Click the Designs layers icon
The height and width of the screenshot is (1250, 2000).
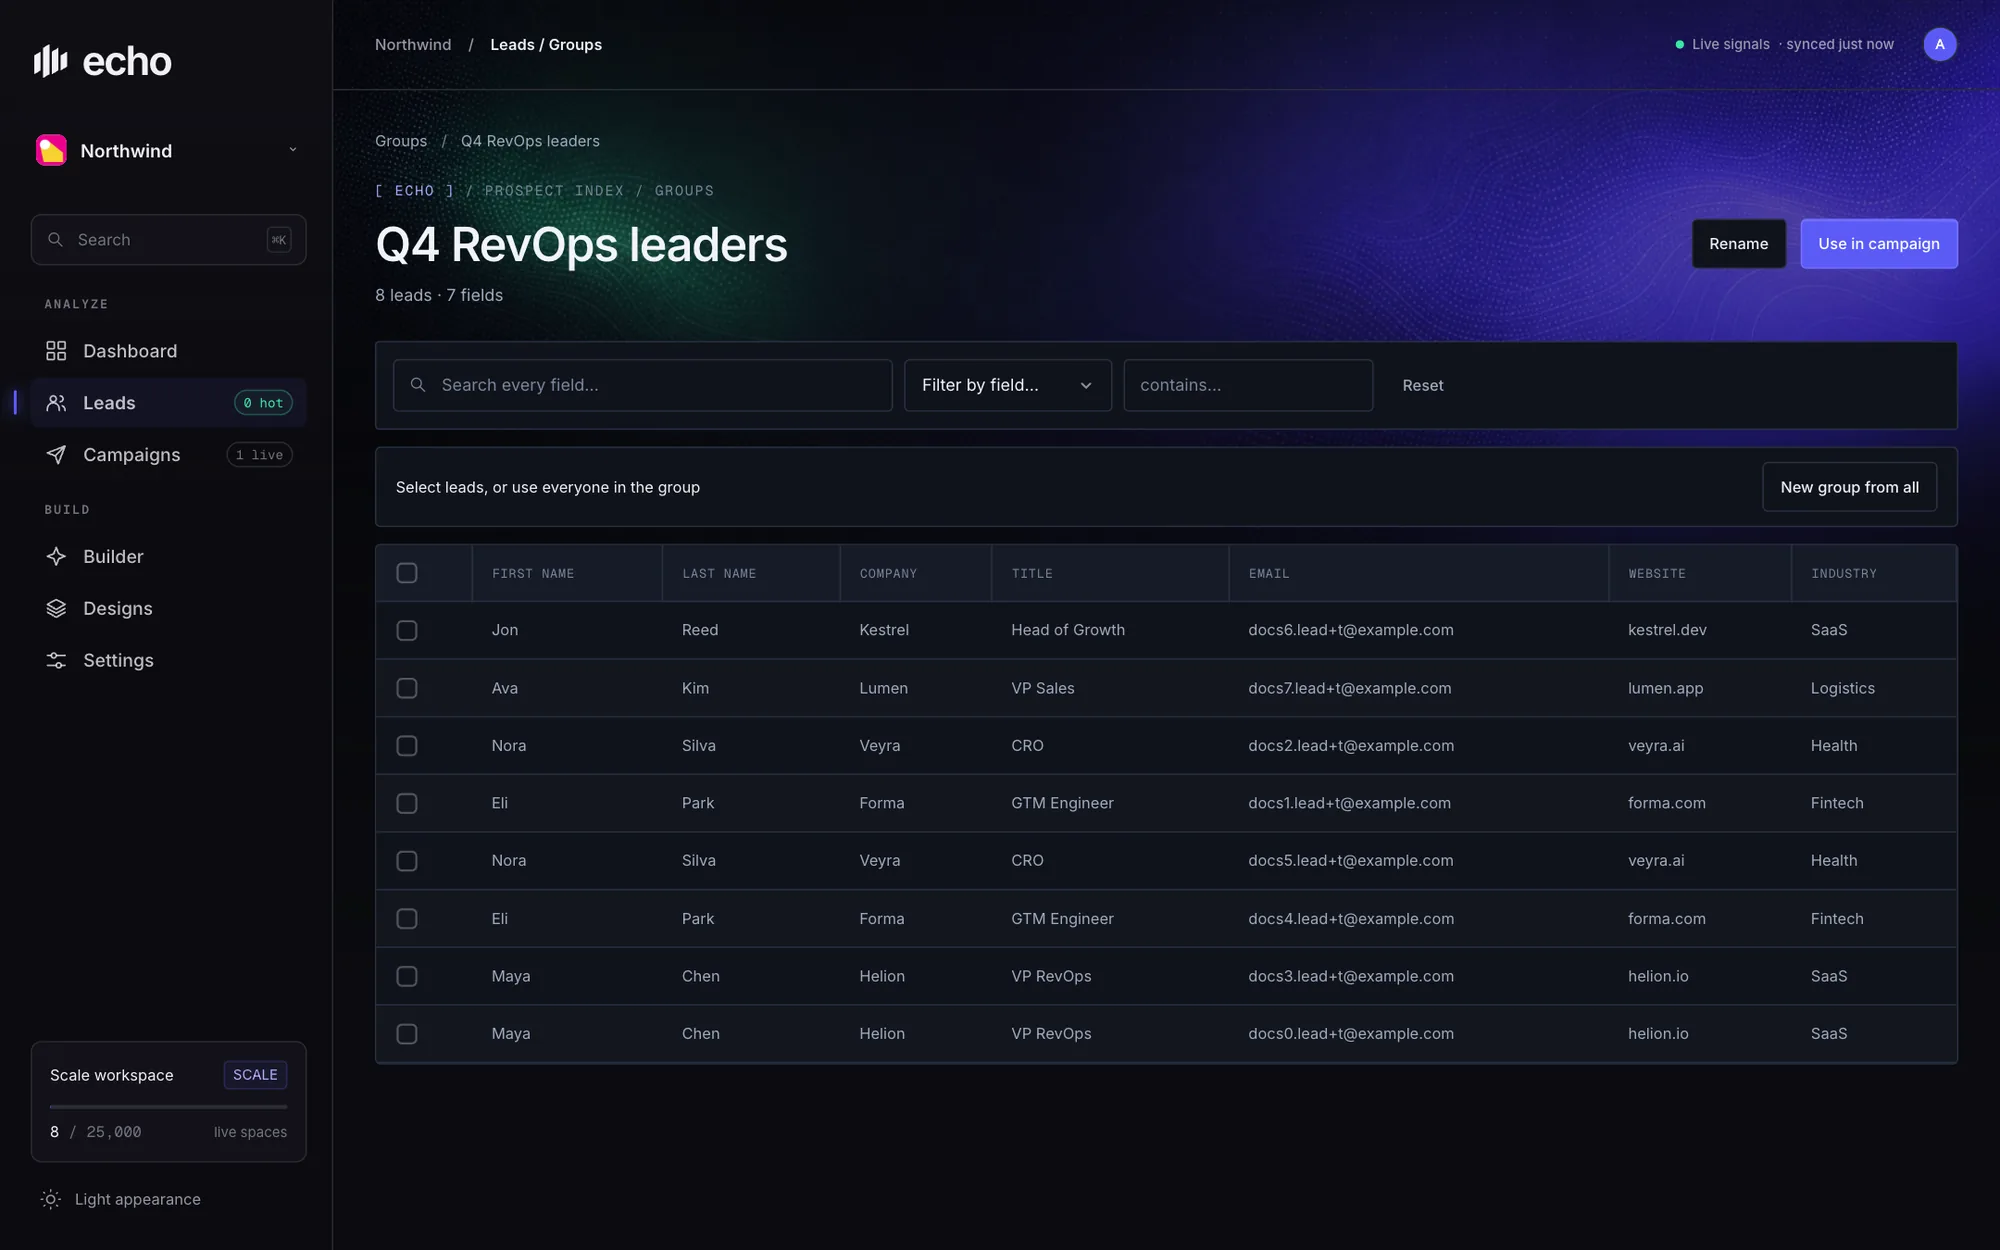56,609
